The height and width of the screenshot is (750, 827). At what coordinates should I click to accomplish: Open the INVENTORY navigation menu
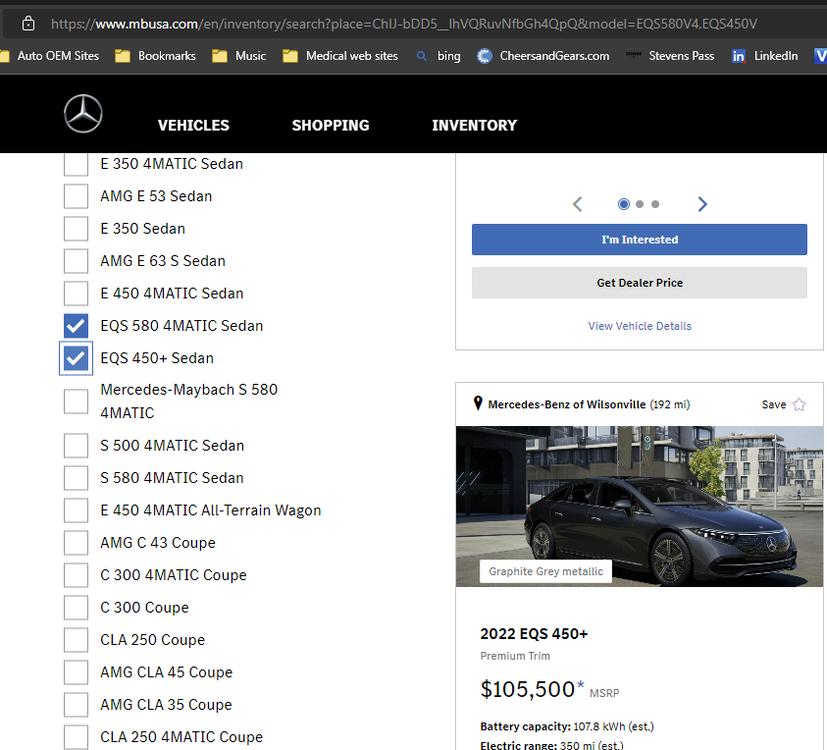point(474,125)
